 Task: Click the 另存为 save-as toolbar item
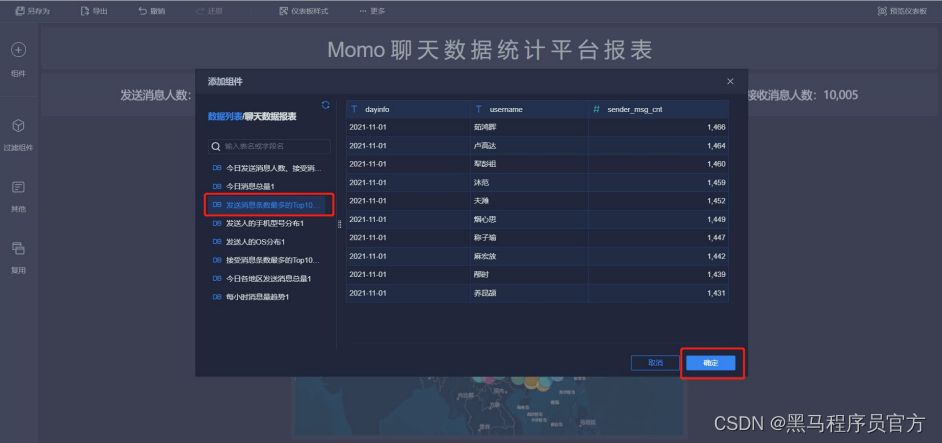point(32,11)
